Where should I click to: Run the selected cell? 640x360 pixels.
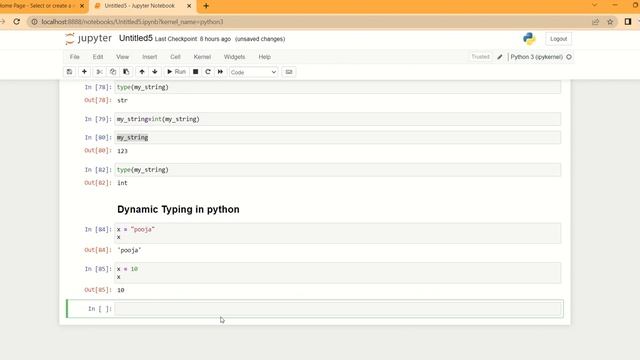176,72
